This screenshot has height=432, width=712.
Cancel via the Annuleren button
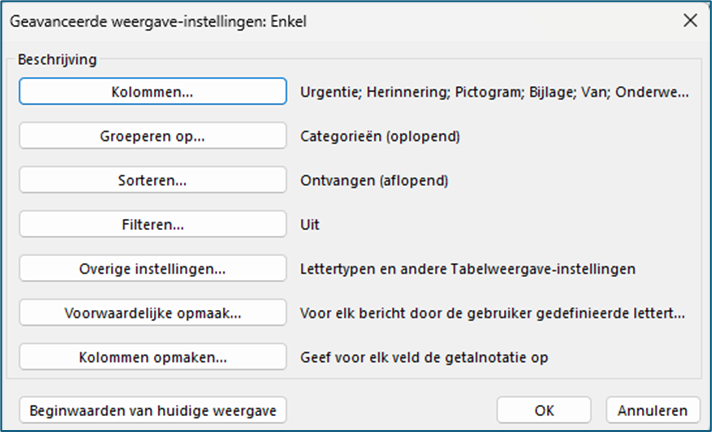pyautogui.click(x=652, y=410)
